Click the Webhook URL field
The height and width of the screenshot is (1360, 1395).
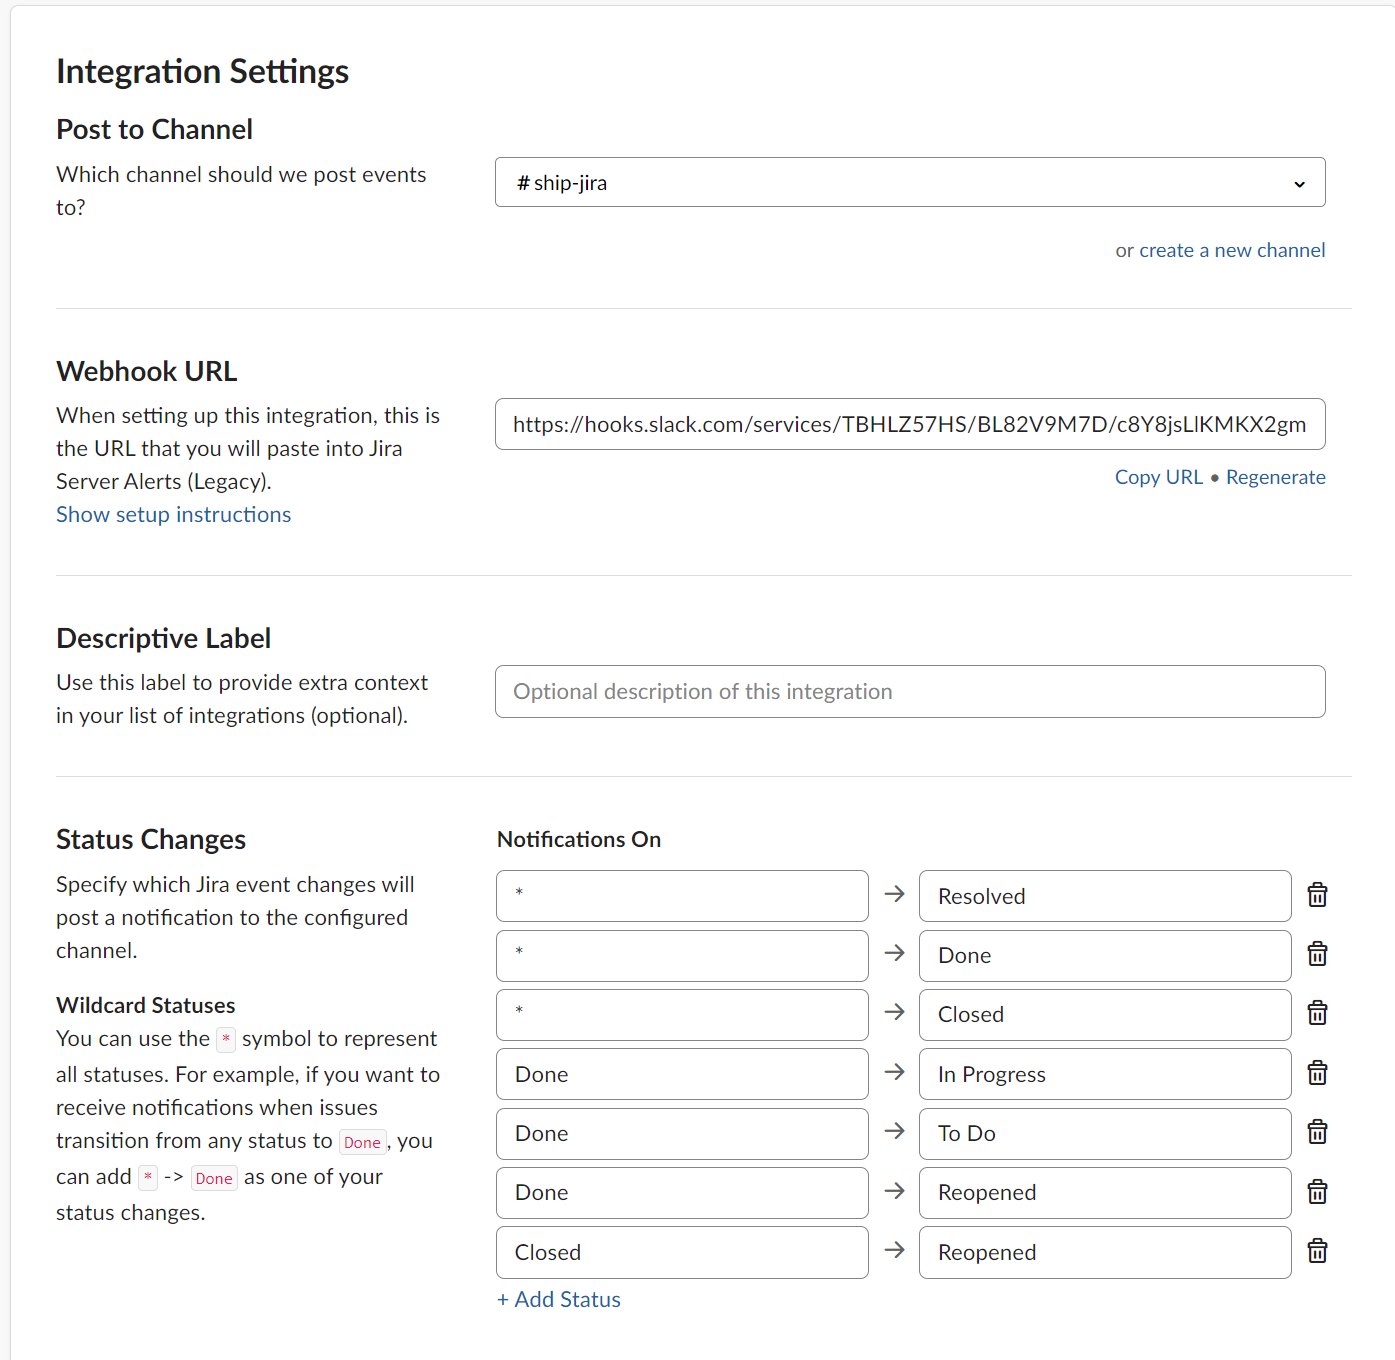(910, 424)
